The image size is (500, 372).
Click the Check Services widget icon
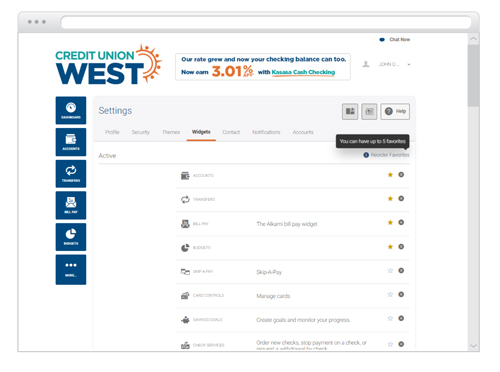(185, 345)
